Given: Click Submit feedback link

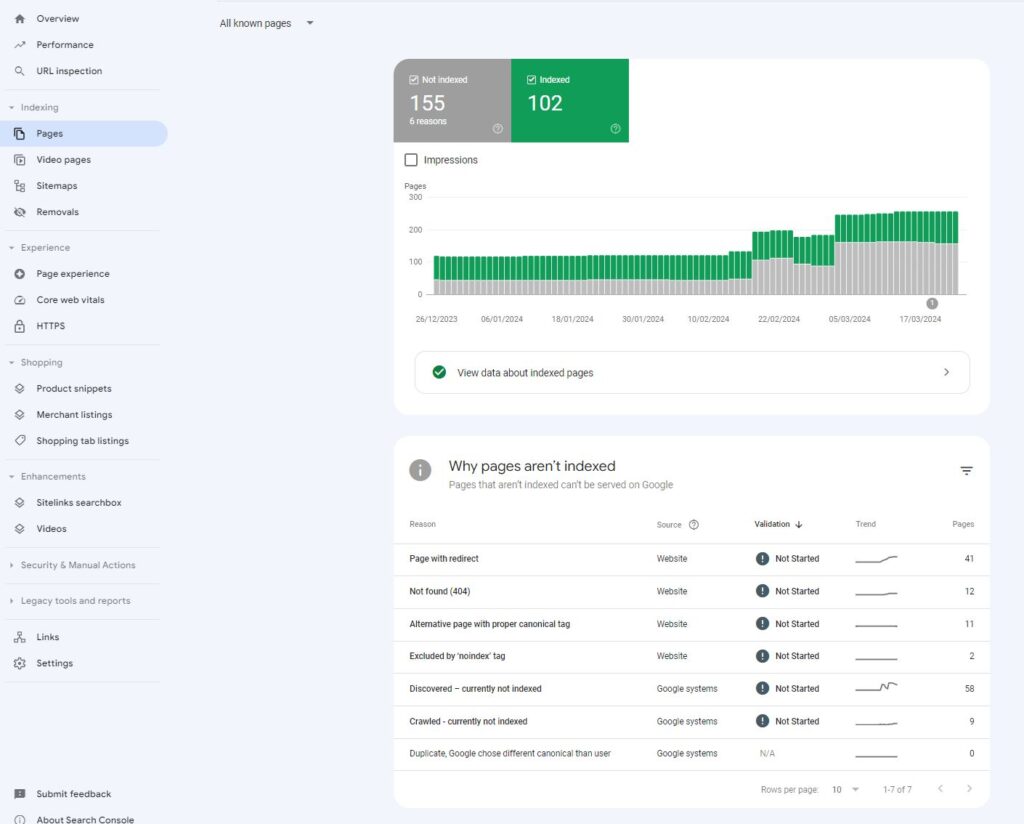Looking at the screenshot, I should (x=74, y=794).
